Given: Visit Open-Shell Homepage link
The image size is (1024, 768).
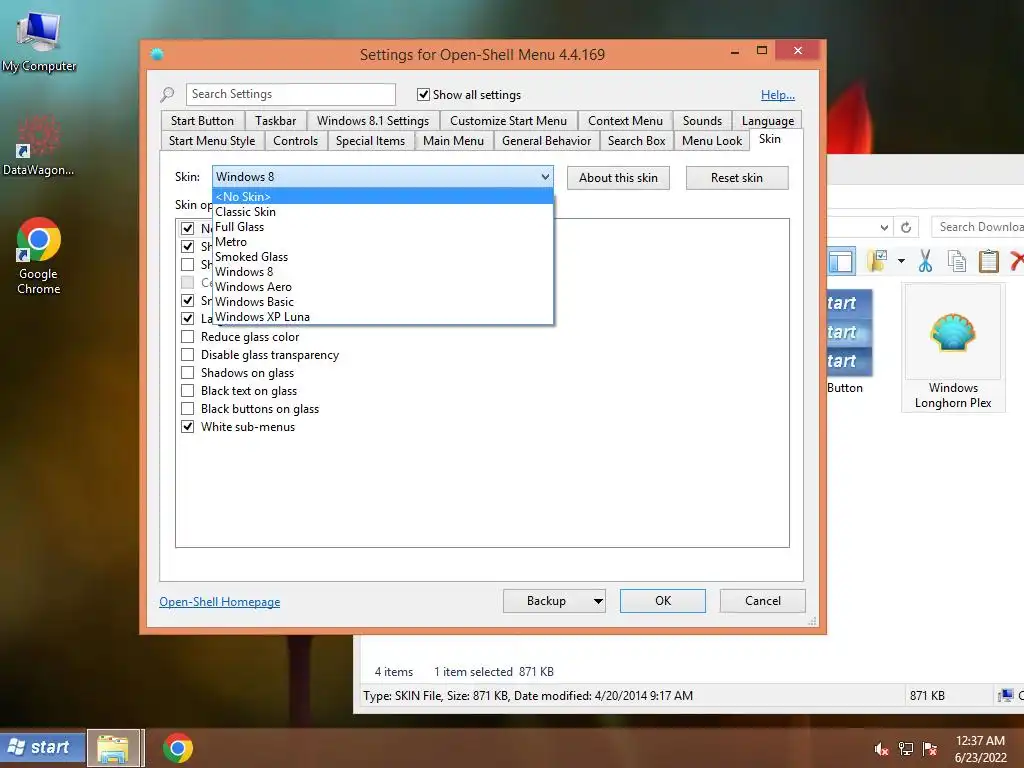Looking at the screenshot, I should tap(219, 602).
